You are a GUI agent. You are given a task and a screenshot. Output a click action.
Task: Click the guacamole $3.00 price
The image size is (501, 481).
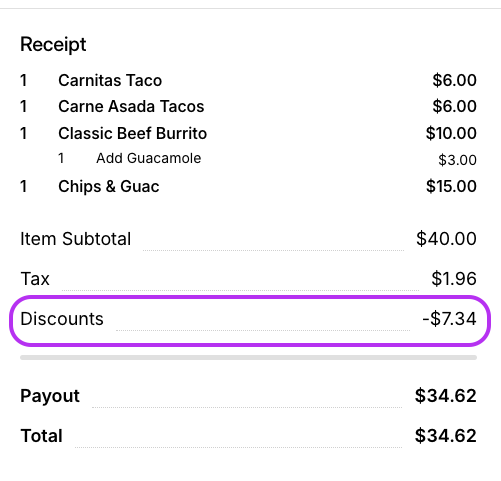[457, 160]
